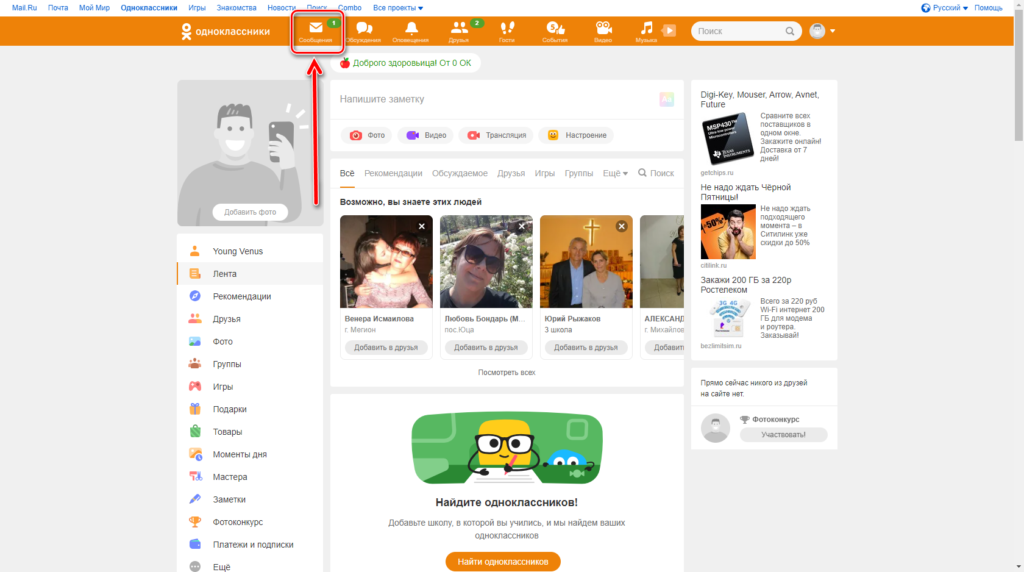Select the Обсуждаемое feed tab
Screen dimensions: 1024x572
click(x=460, y=173)
